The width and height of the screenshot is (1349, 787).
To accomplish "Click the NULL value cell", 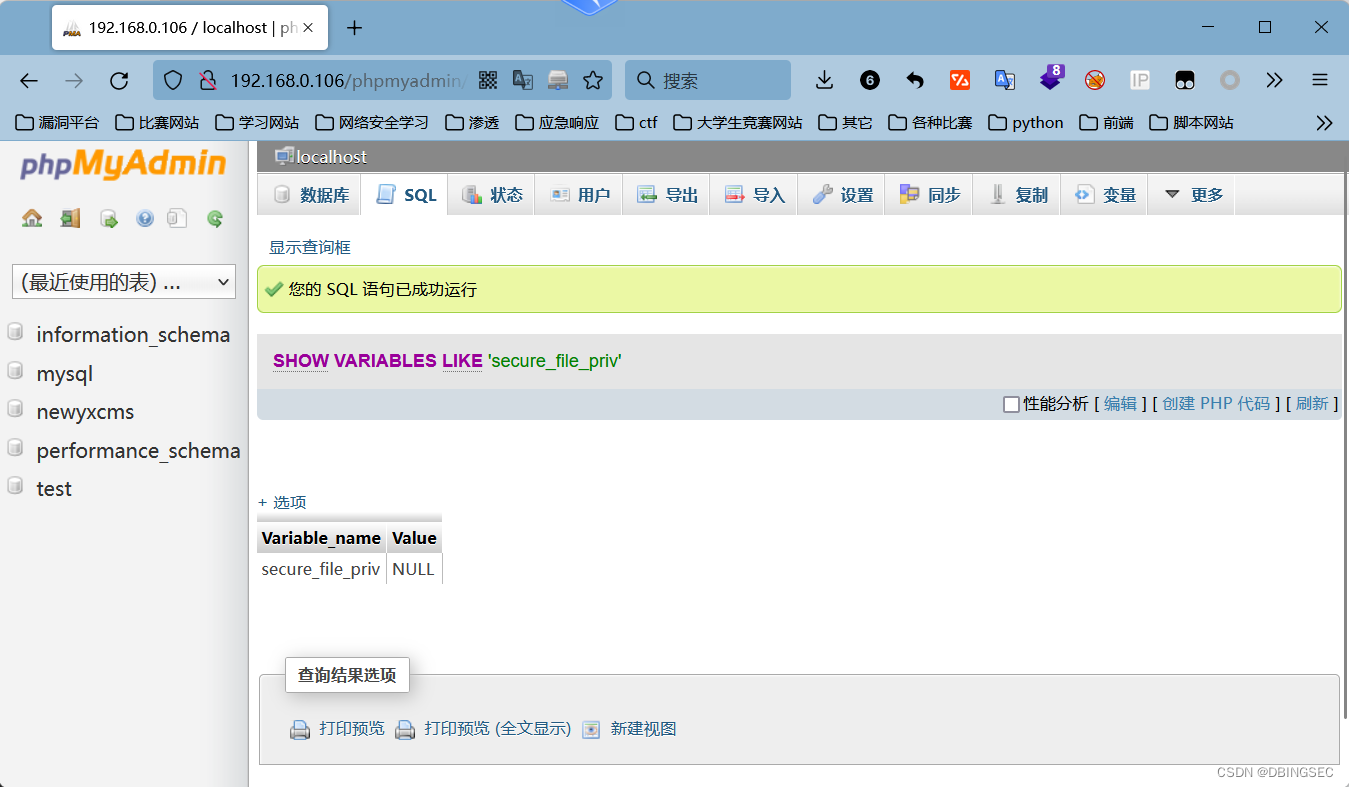I will point(414,569).
